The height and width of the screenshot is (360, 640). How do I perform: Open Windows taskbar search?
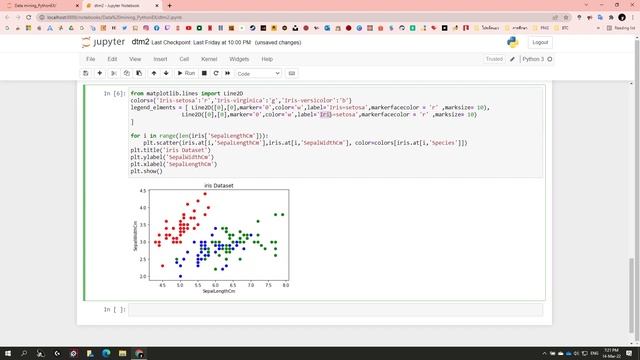24,353
